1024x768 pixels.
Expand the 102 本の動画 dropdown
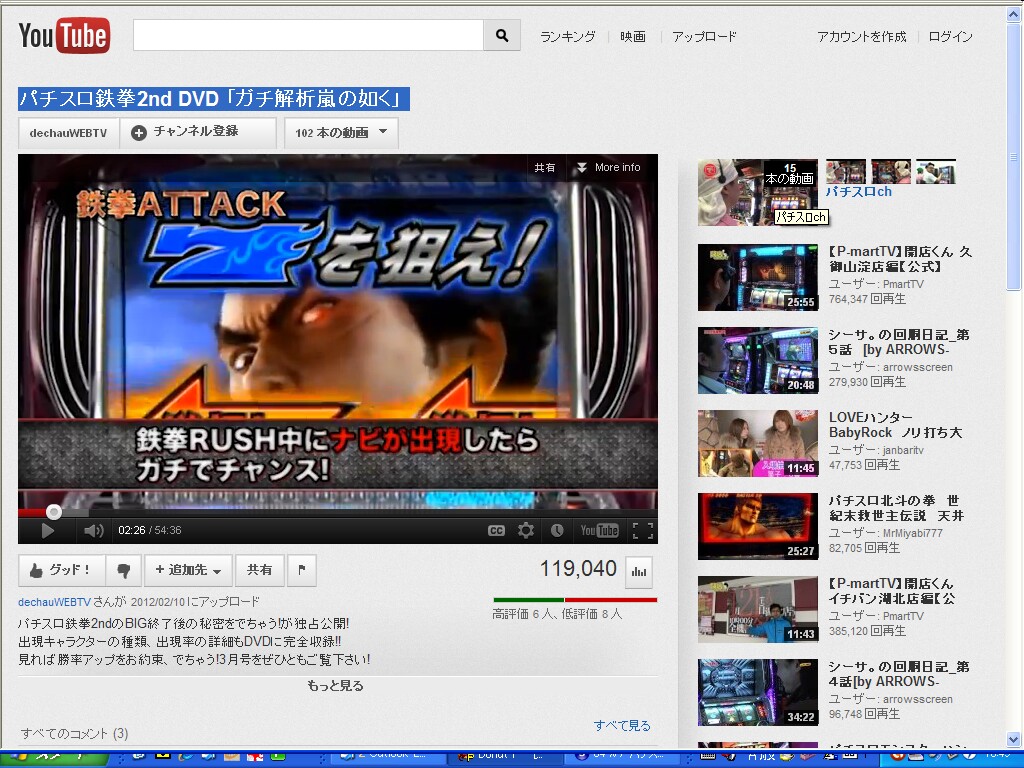click(x=341, y=133)
